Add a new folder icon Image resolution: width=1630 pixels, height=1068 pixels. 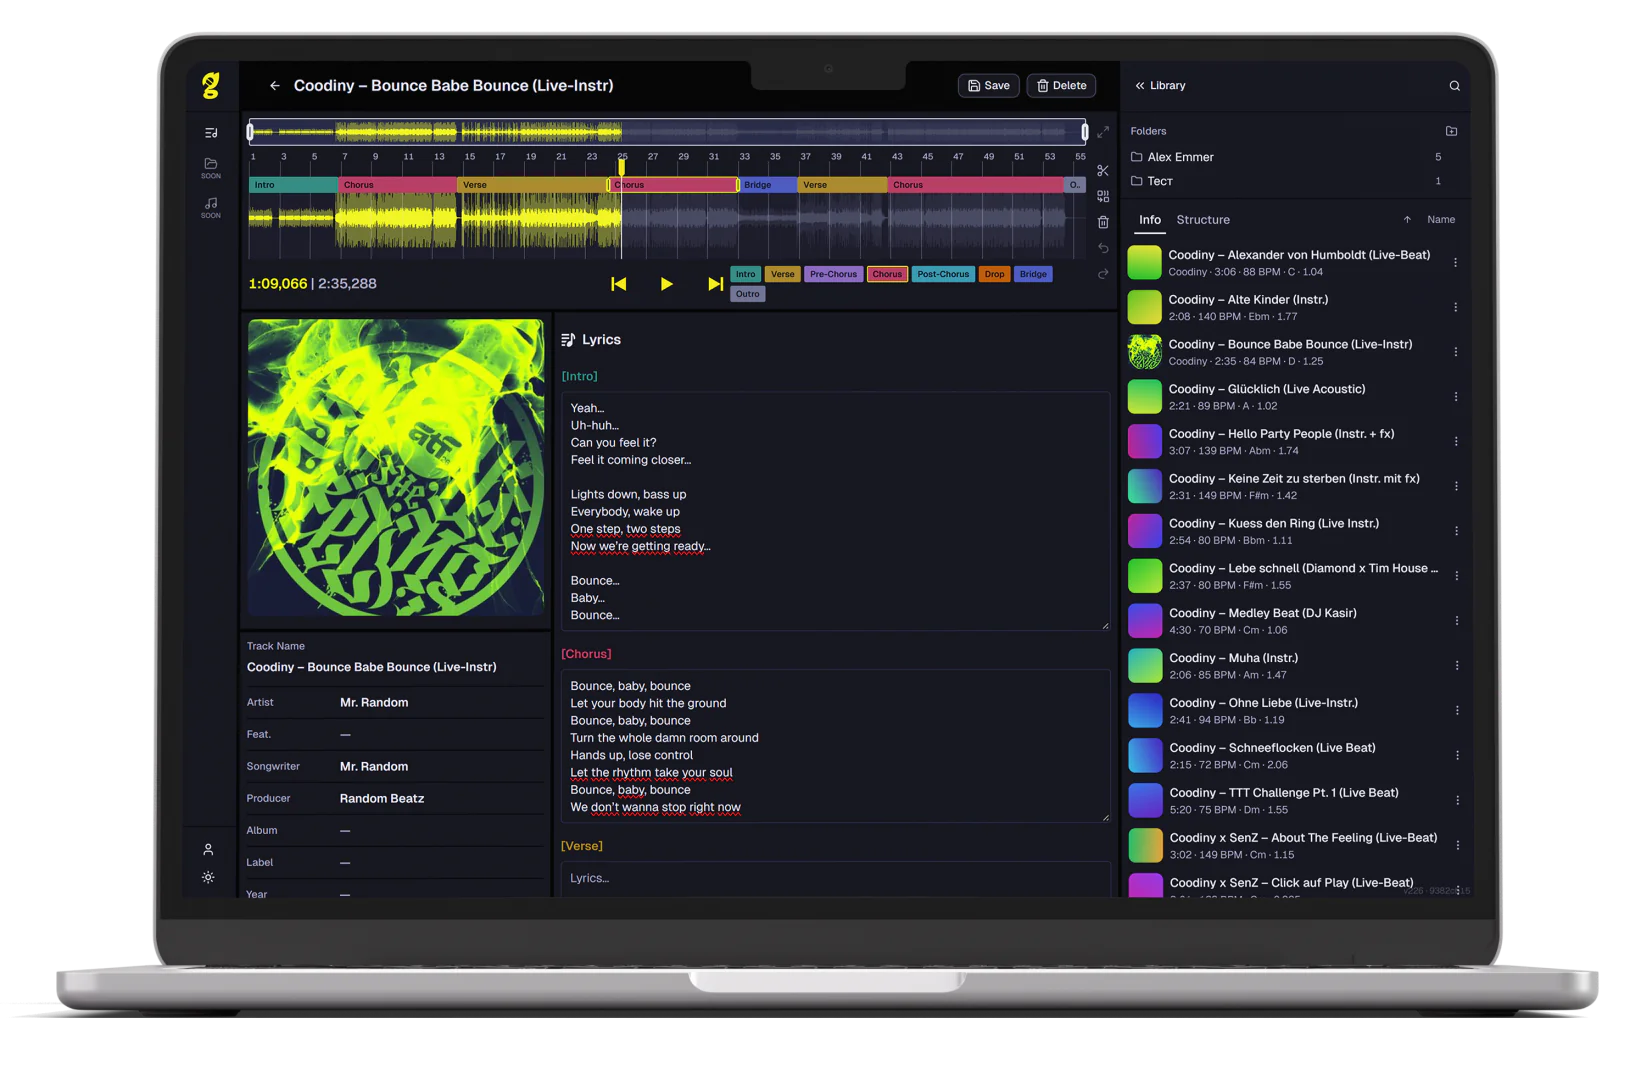tap(1452, 131)
